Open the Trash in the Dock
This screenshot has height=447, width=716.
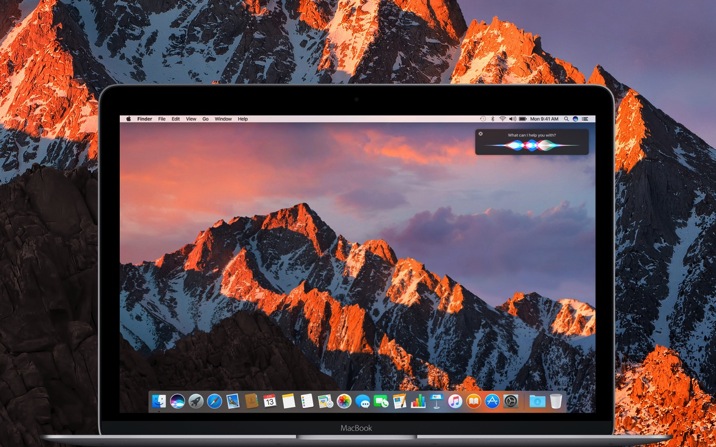pos(556,401)
